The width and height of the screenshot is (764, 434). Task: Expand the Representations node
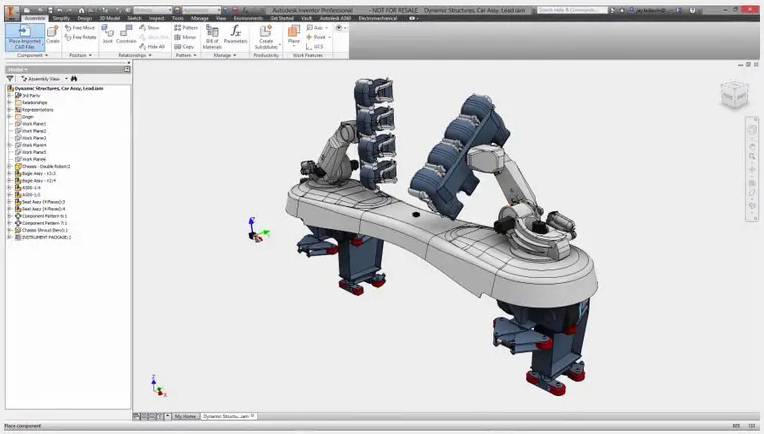point(9,109)
